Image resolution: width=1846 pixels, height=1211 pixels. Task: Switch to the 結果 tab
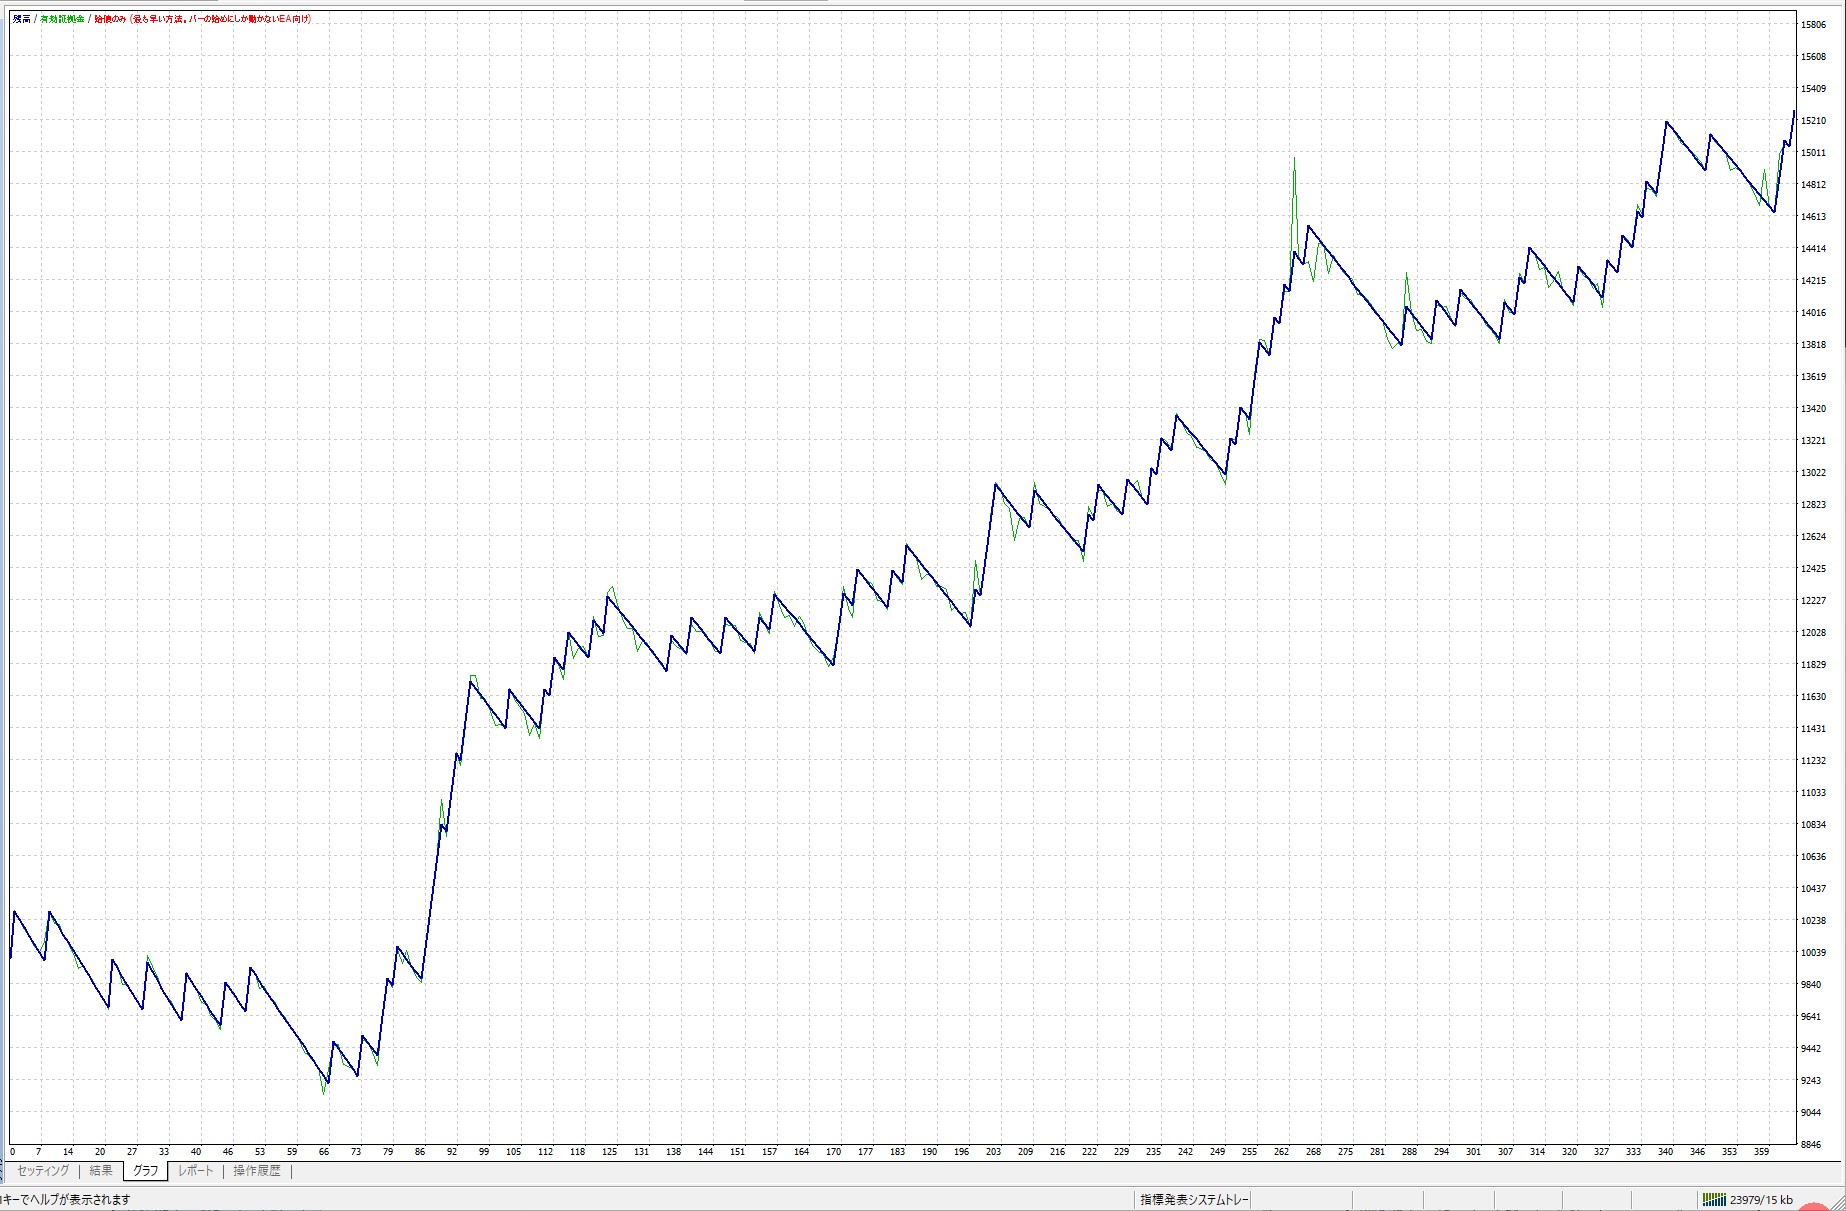coord(101,1171)
